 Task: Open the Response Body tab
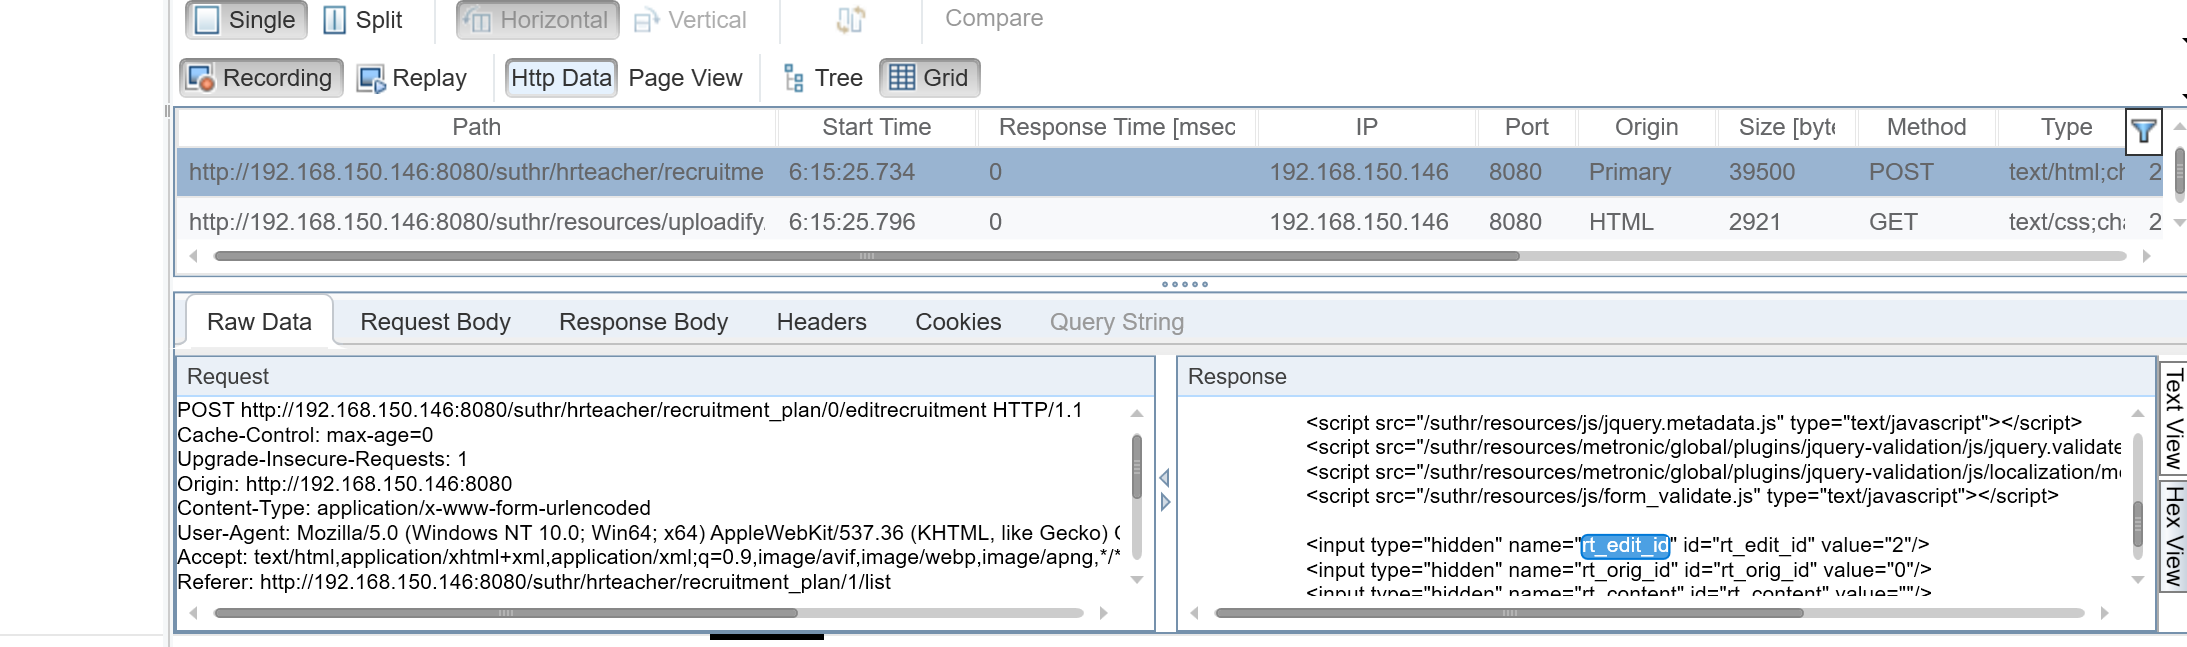click(643, 322)
